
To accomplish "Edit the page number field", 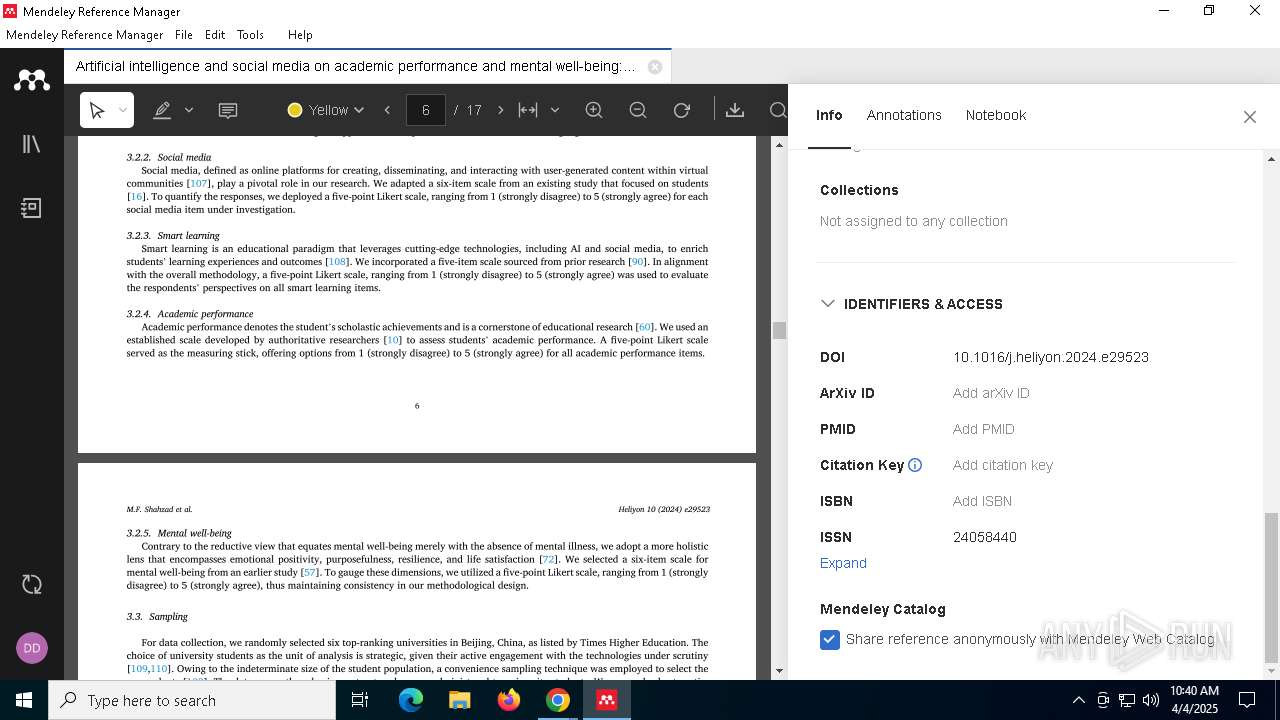I will 426,110.
